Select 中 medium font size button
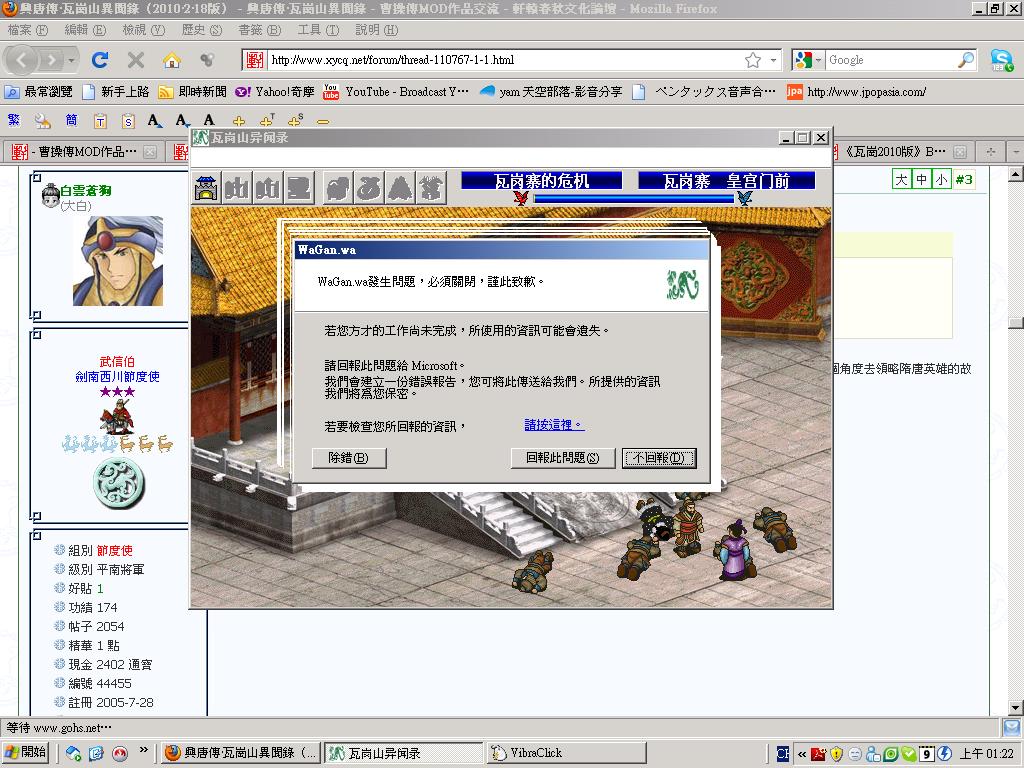 [921, 179]
